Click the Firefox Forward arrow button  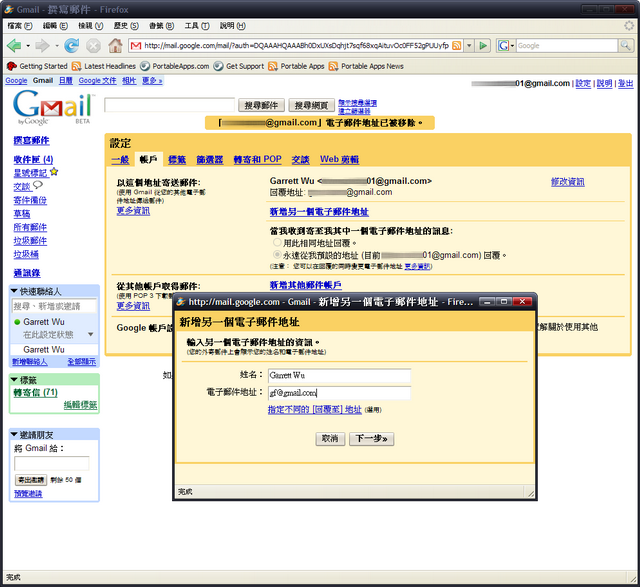(42, 46)
